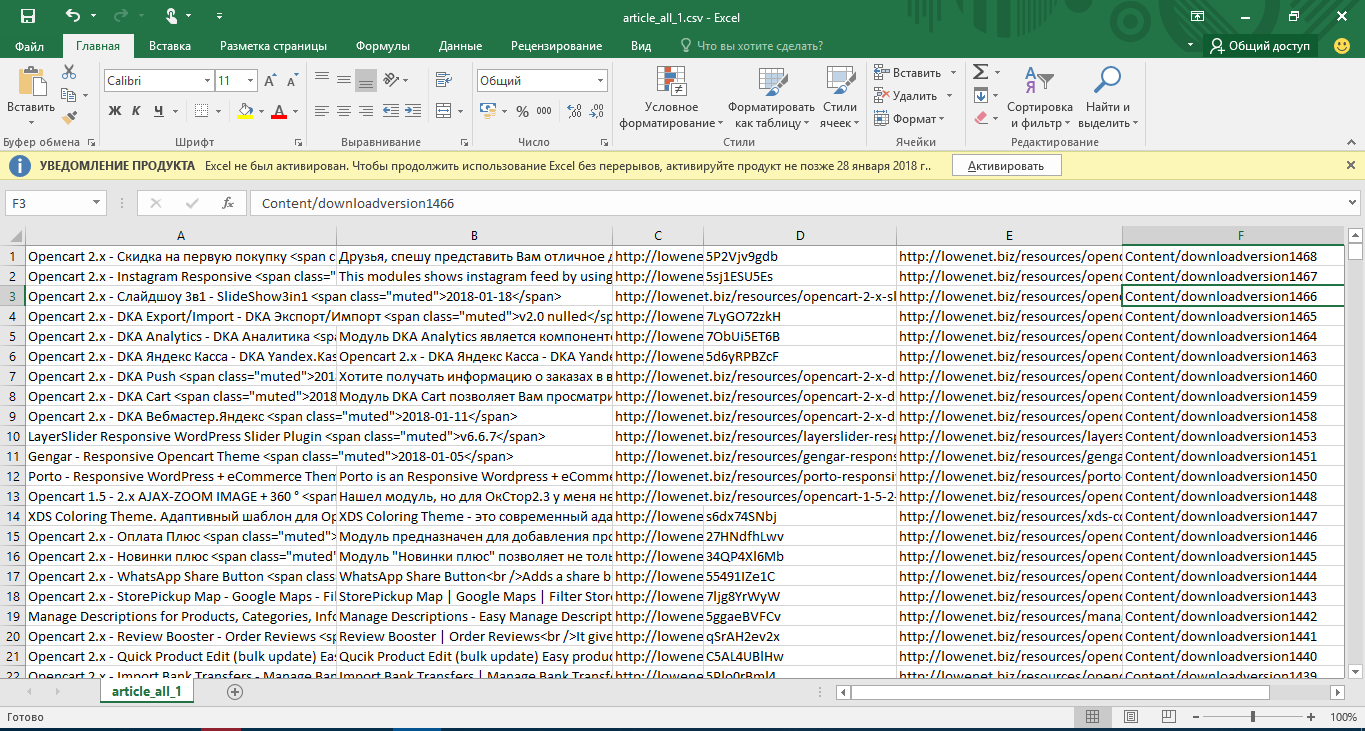1365x731 pixels.
Task: Click the cell borders icon
Action: pyautogui.click(x=203, y=110)
